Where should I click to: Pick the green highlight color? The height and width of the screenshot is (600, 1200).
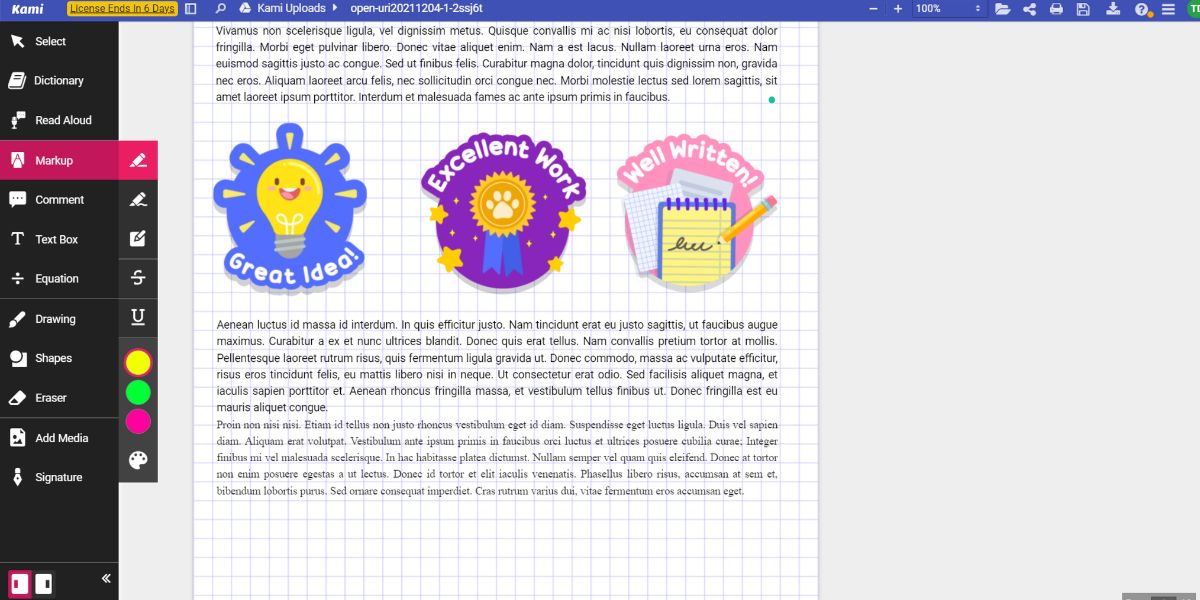(138, 392)
